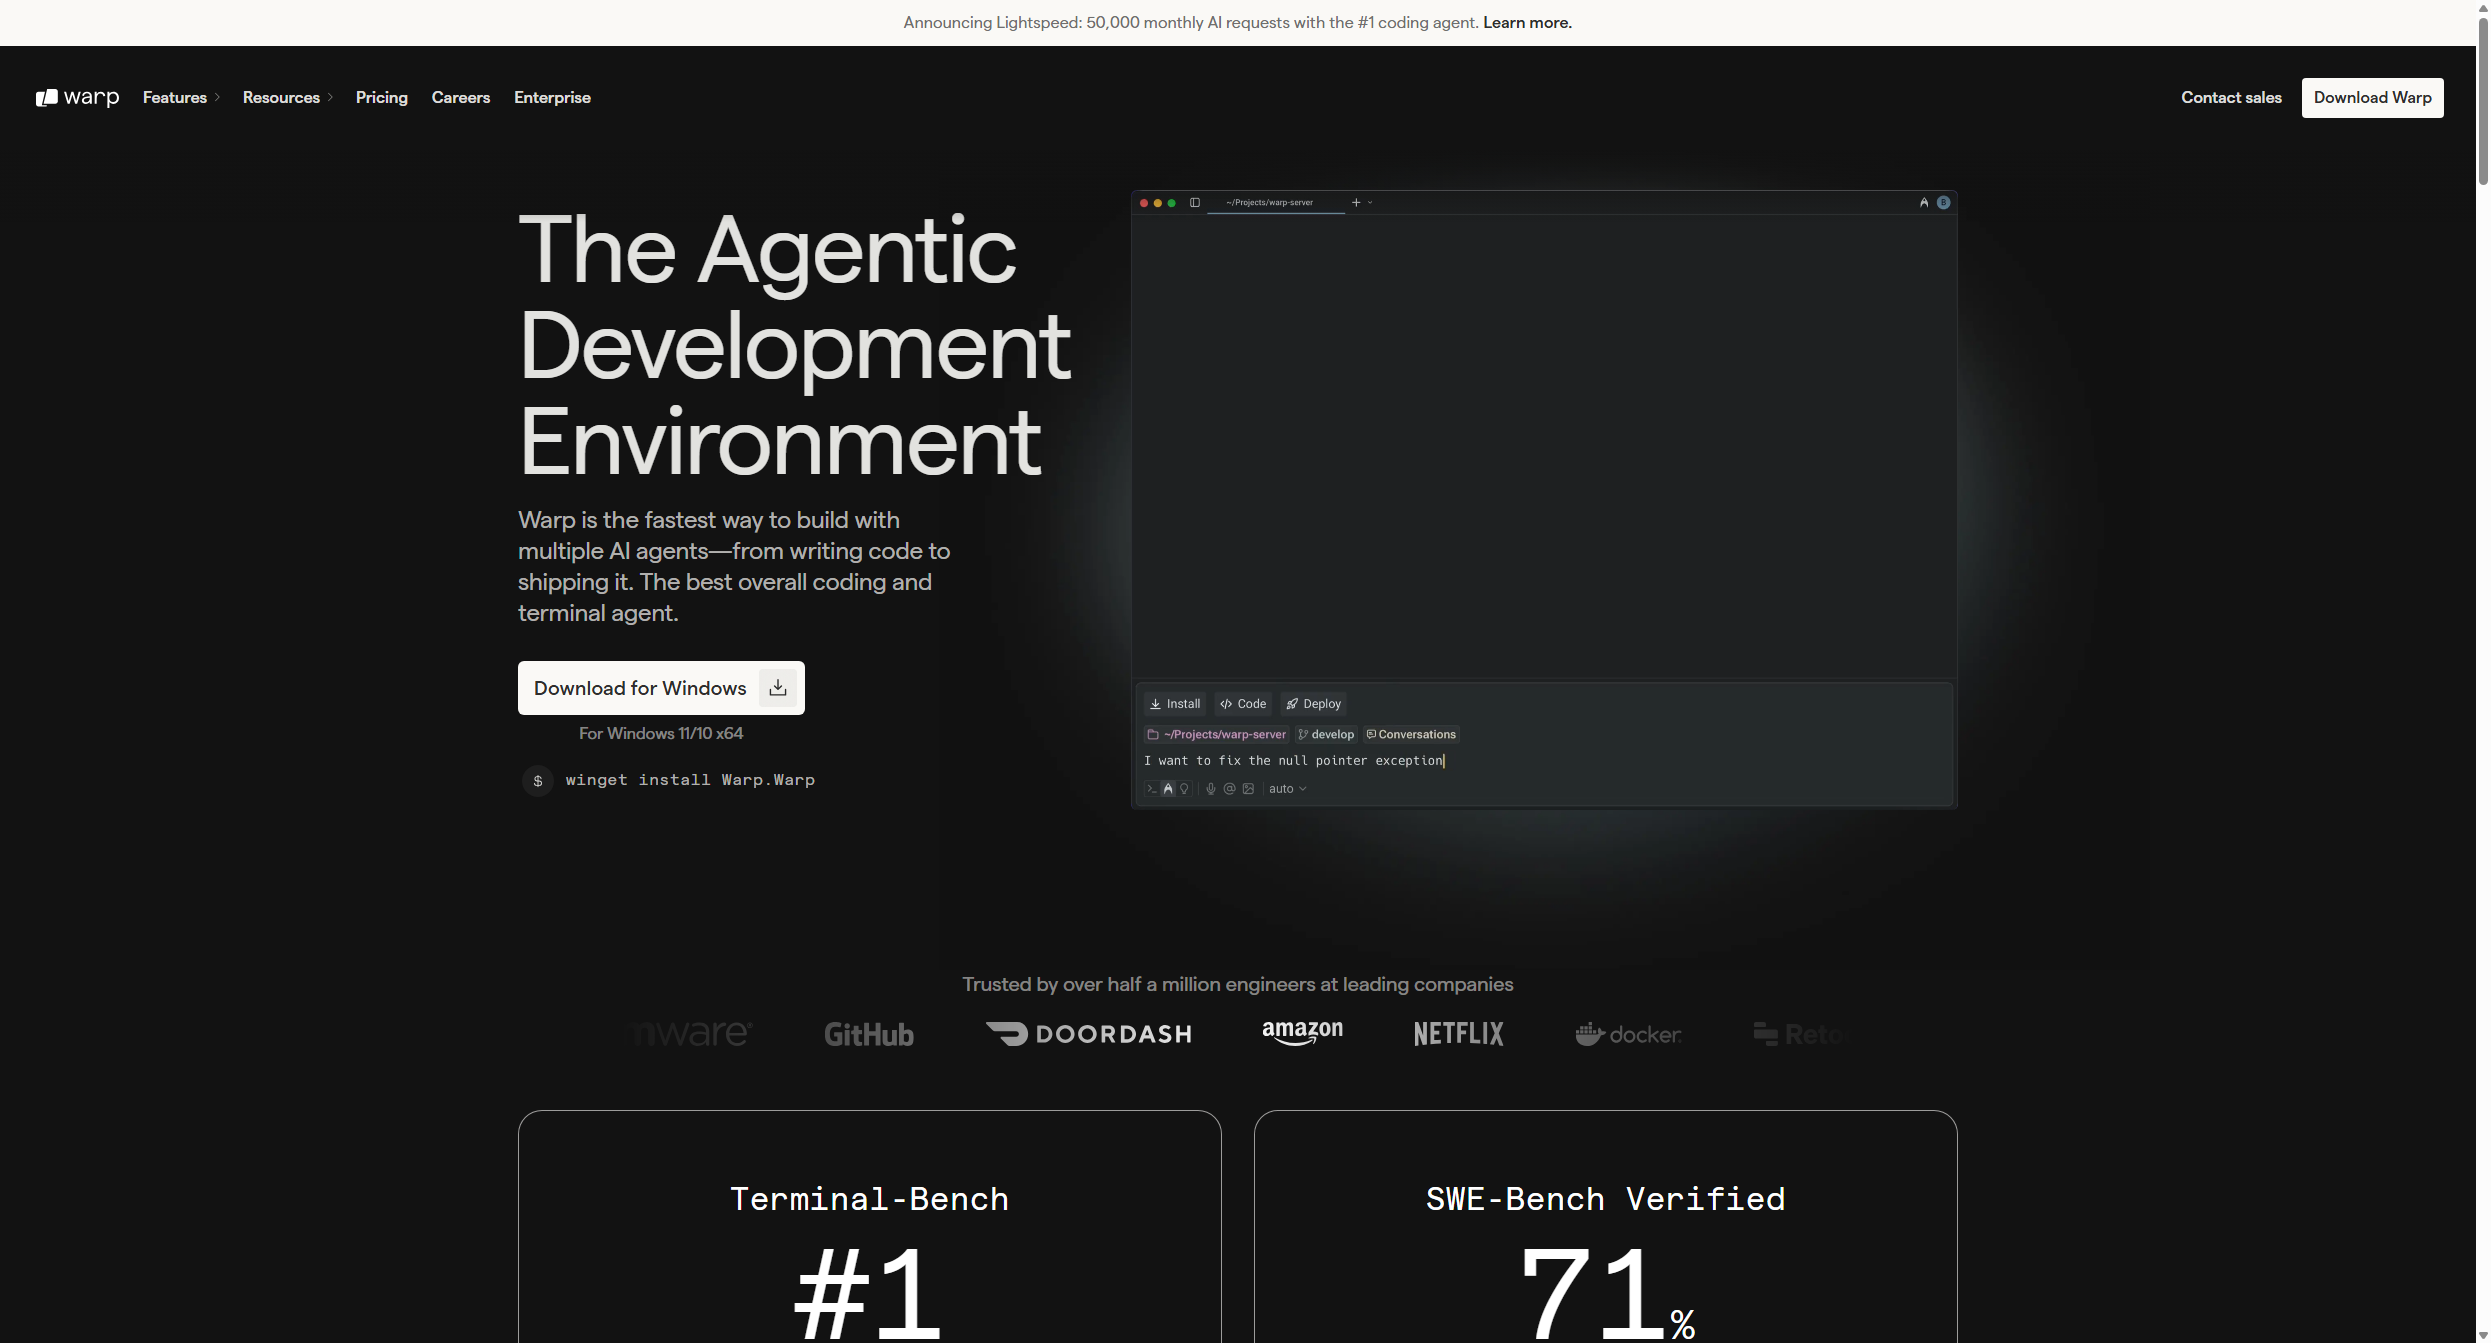Click the Download Warp button

[2372, 97]
